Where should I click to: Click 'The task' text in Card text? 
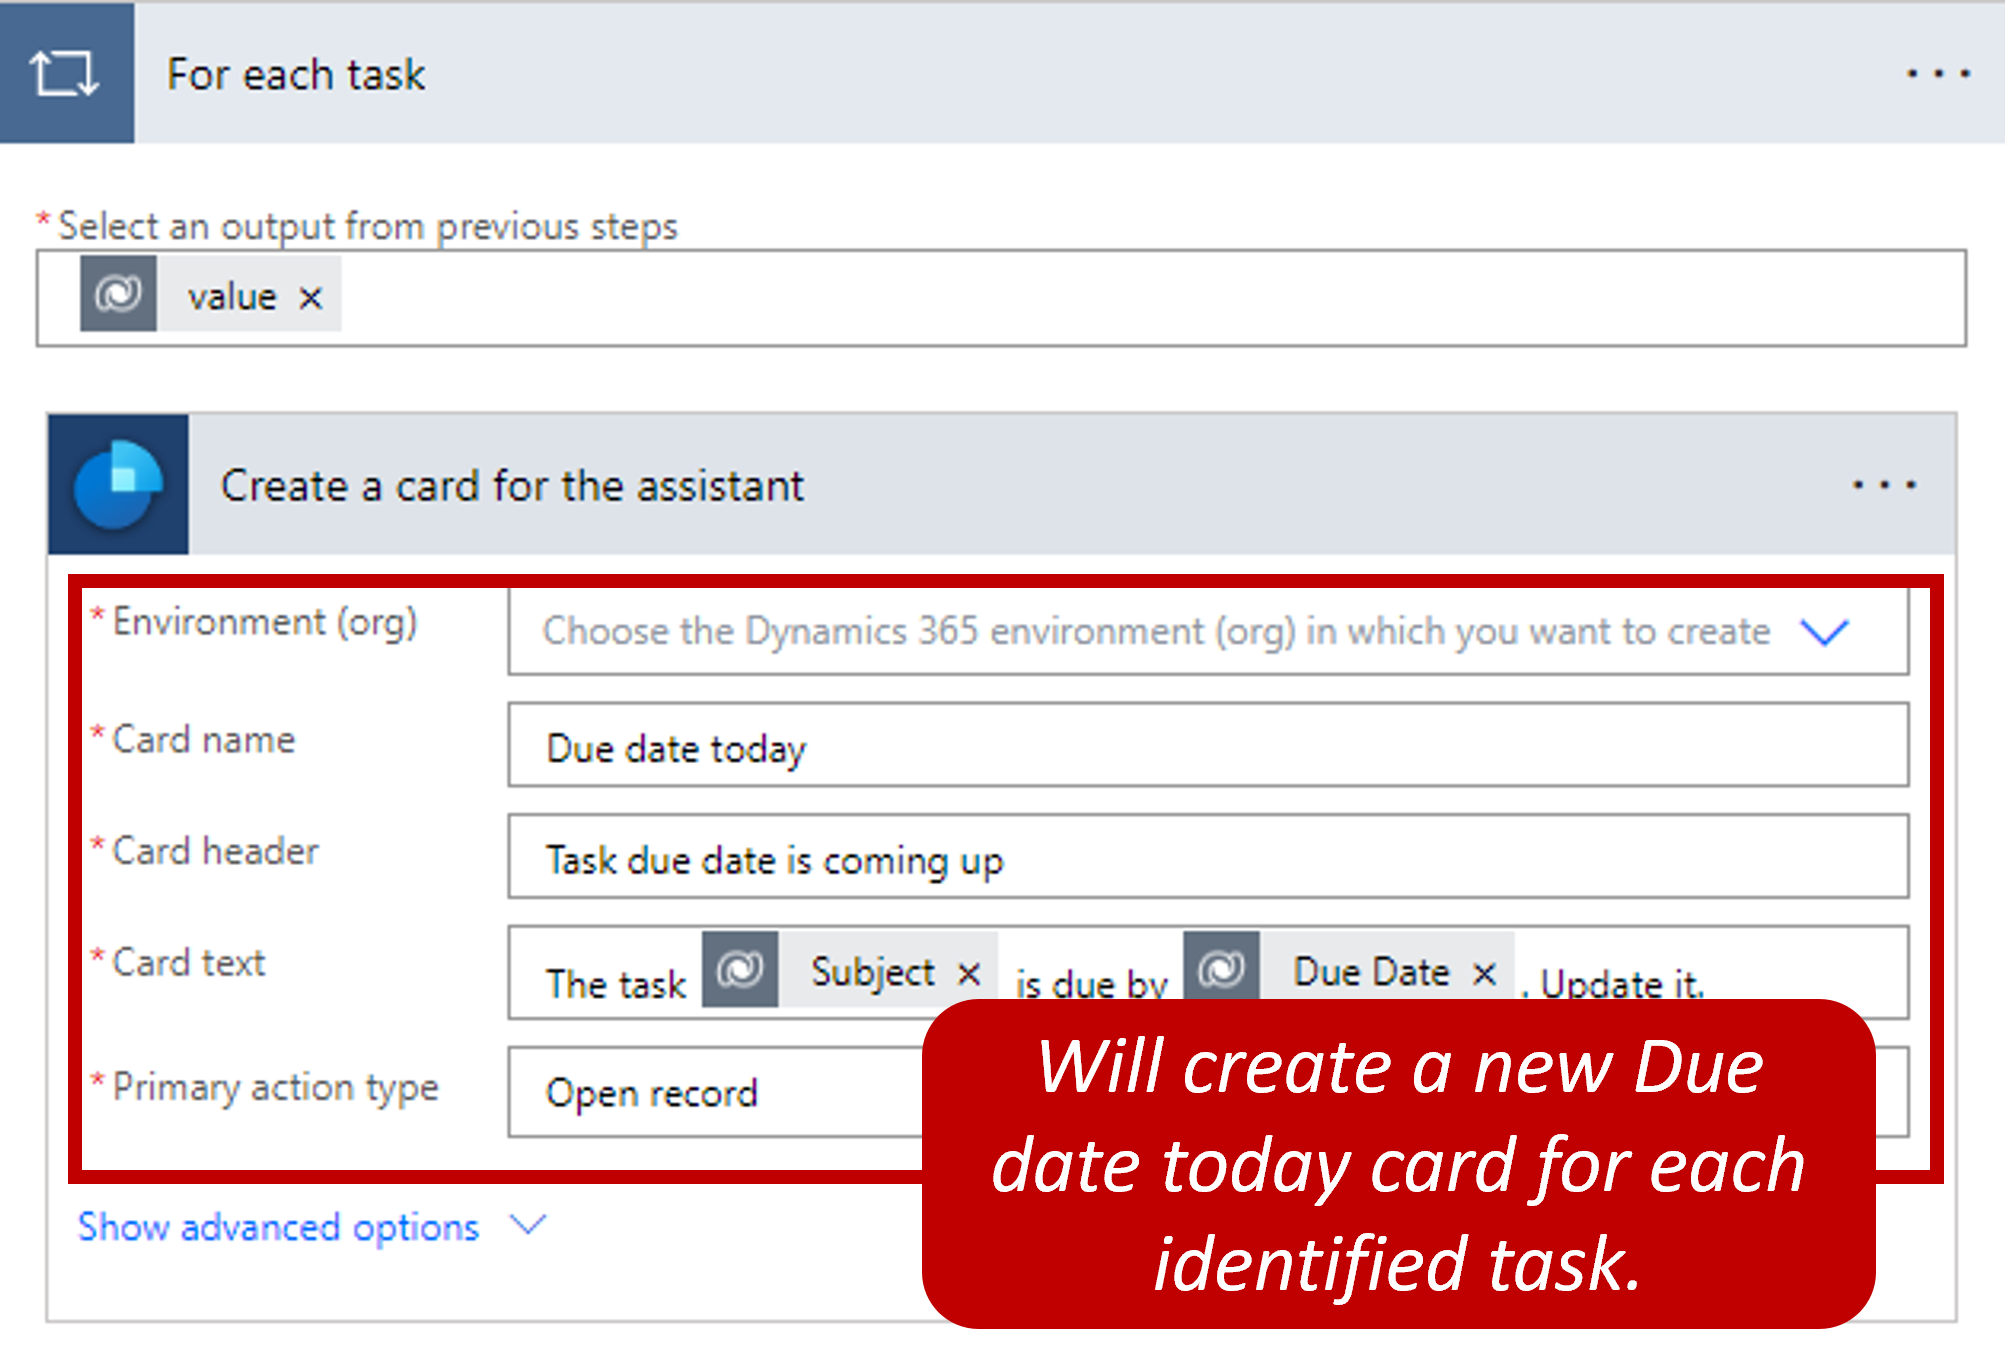coord(616,984)
